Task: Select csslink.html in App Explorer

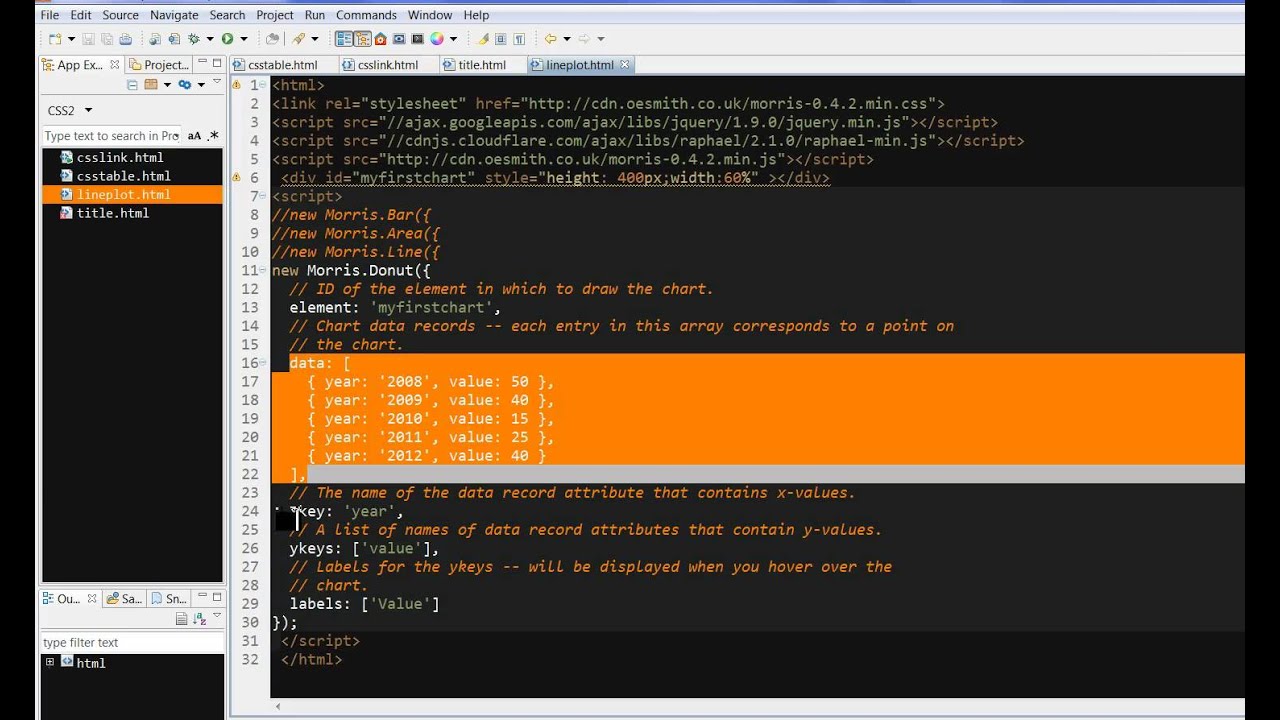Action: tap(119, 158)
